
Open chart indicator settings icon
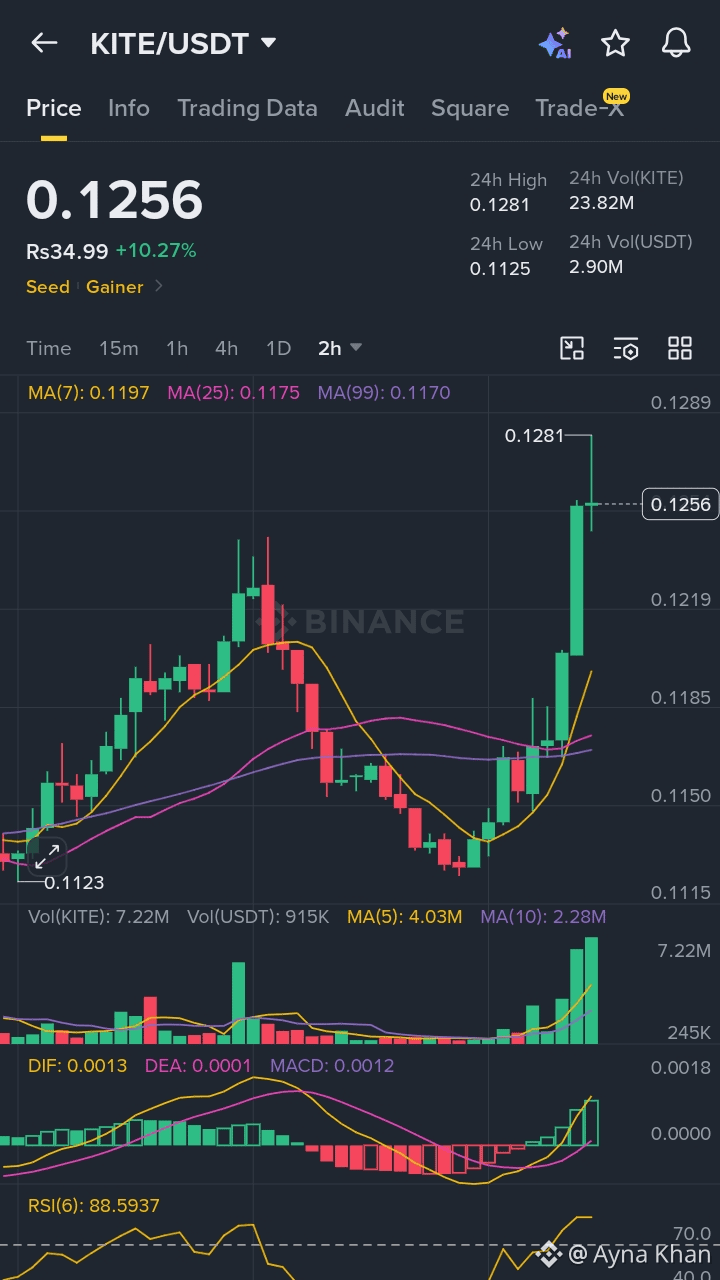coord(626,348)
